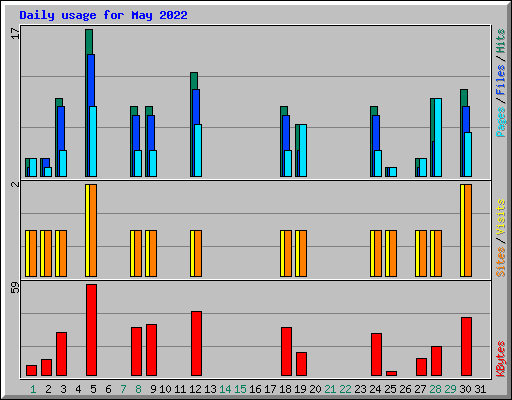
Task: Click day label "24" on the x-axis
Action: click(375, 389)
